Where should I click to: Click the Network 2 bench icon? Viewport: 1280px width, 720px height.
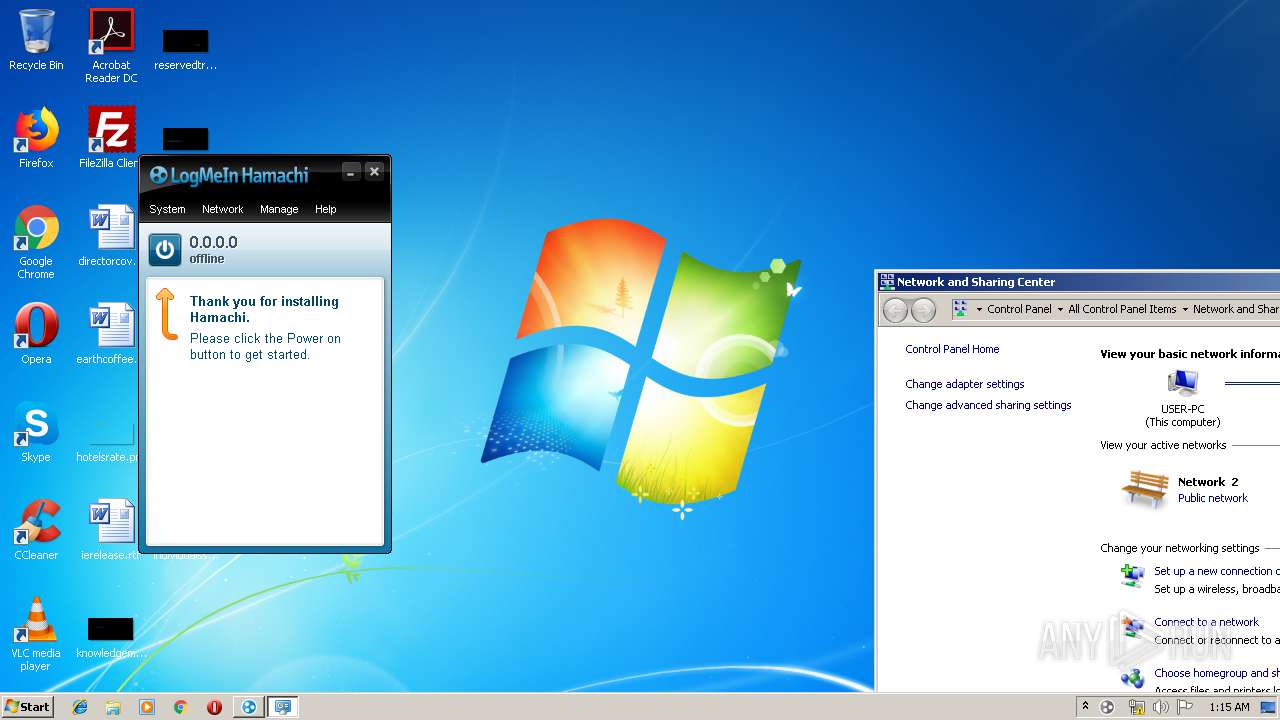(1145, 490)
